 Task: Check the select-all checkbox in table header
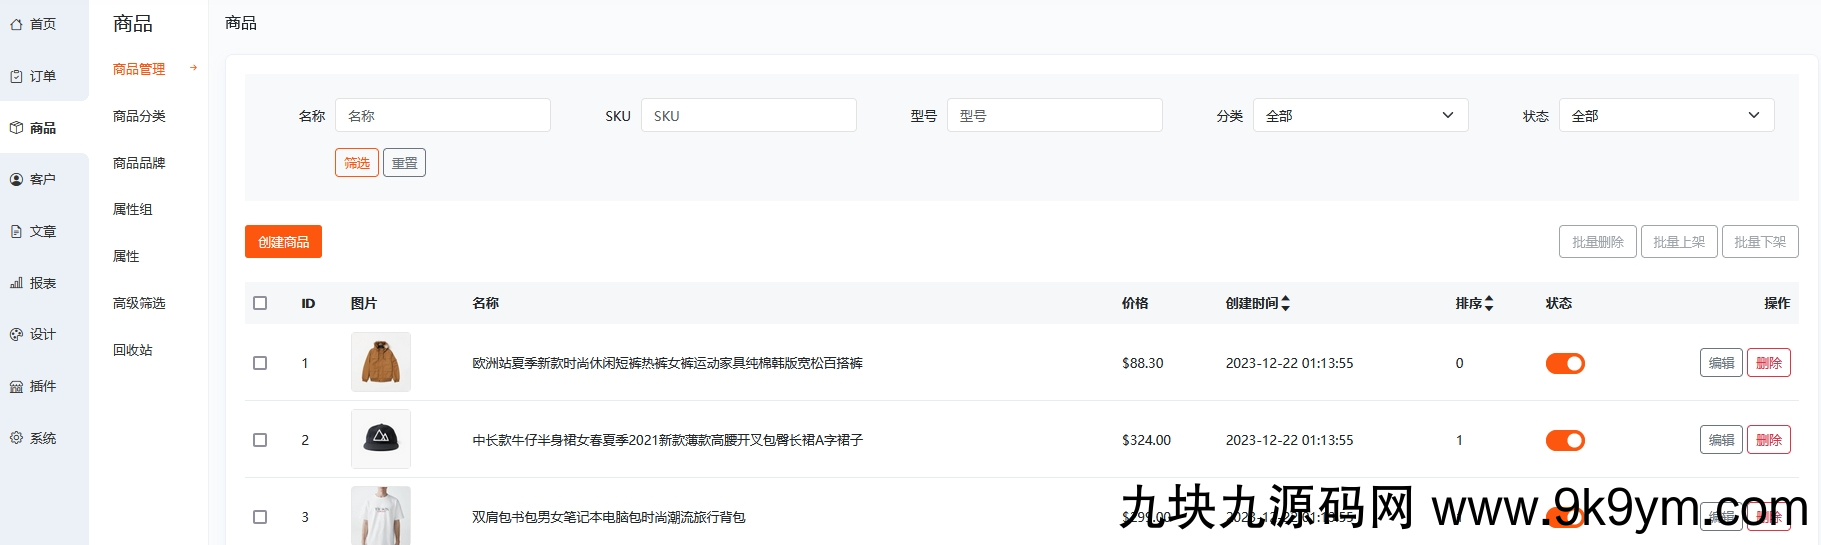[x=260, y=303]
